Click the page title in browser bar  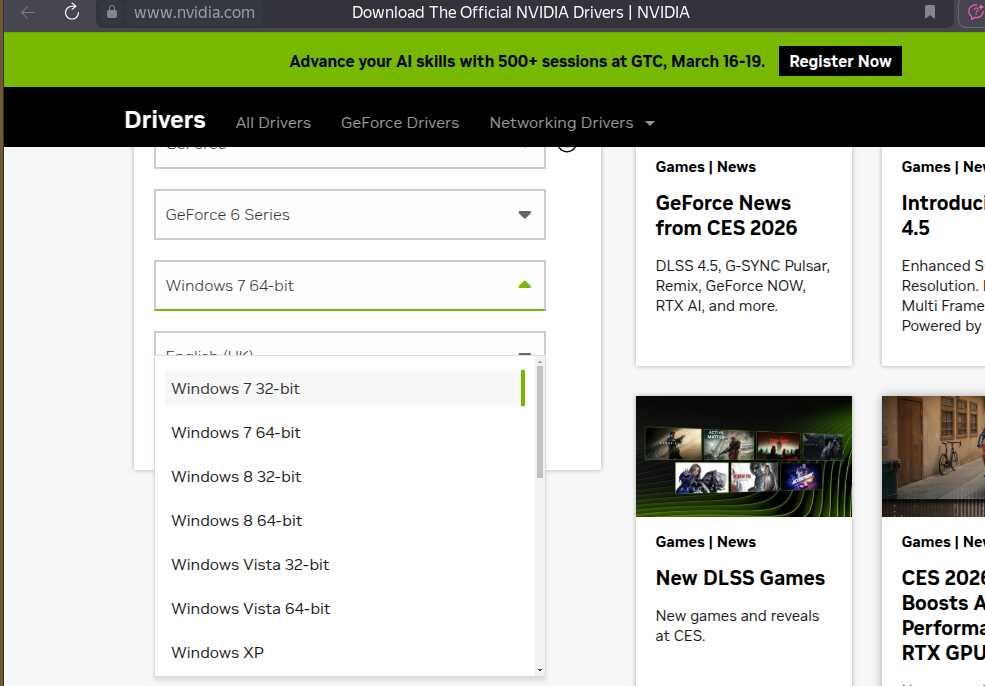click(x=521, y=12)
